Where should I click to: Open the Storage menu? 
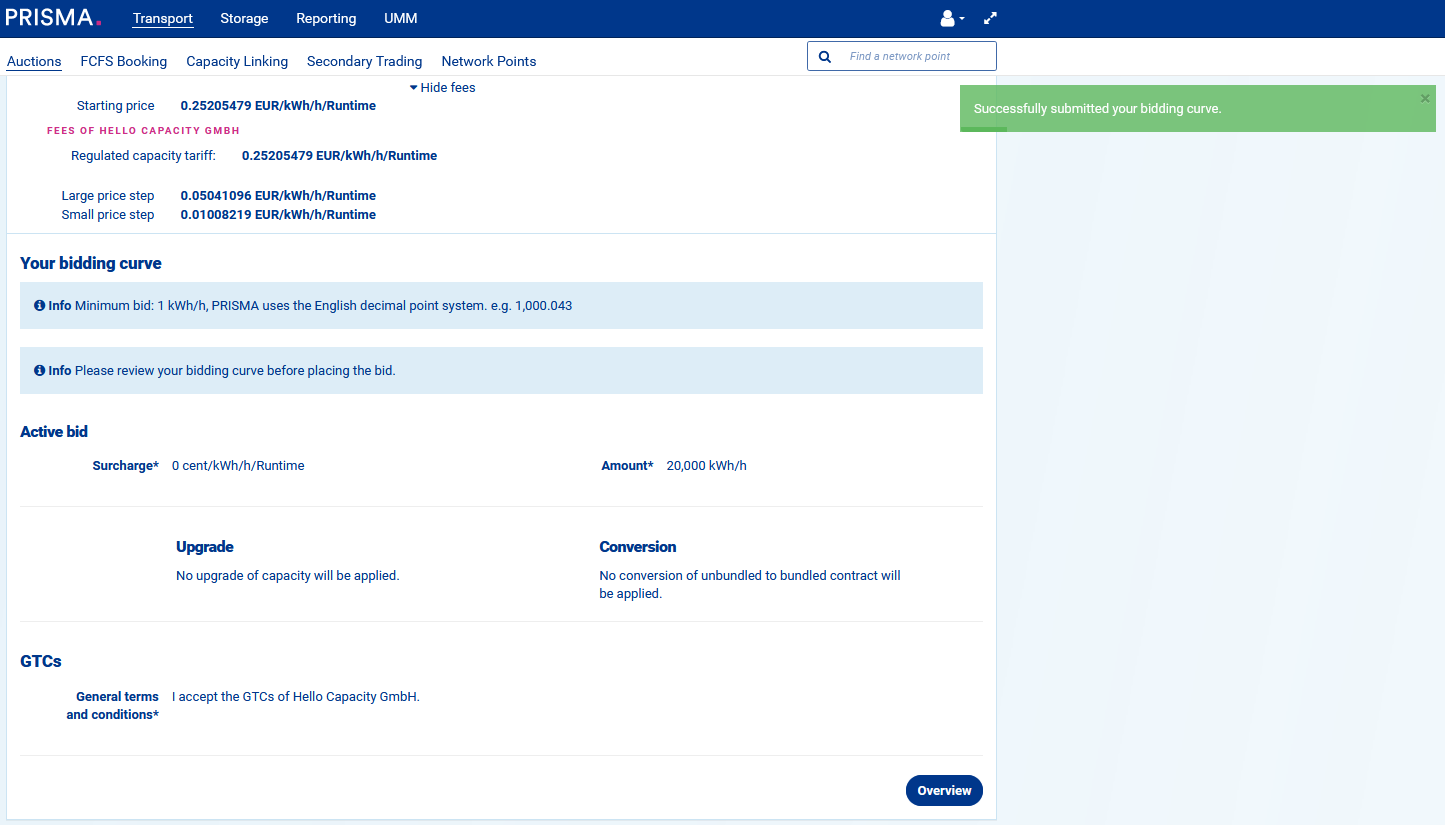pos(244,19)
